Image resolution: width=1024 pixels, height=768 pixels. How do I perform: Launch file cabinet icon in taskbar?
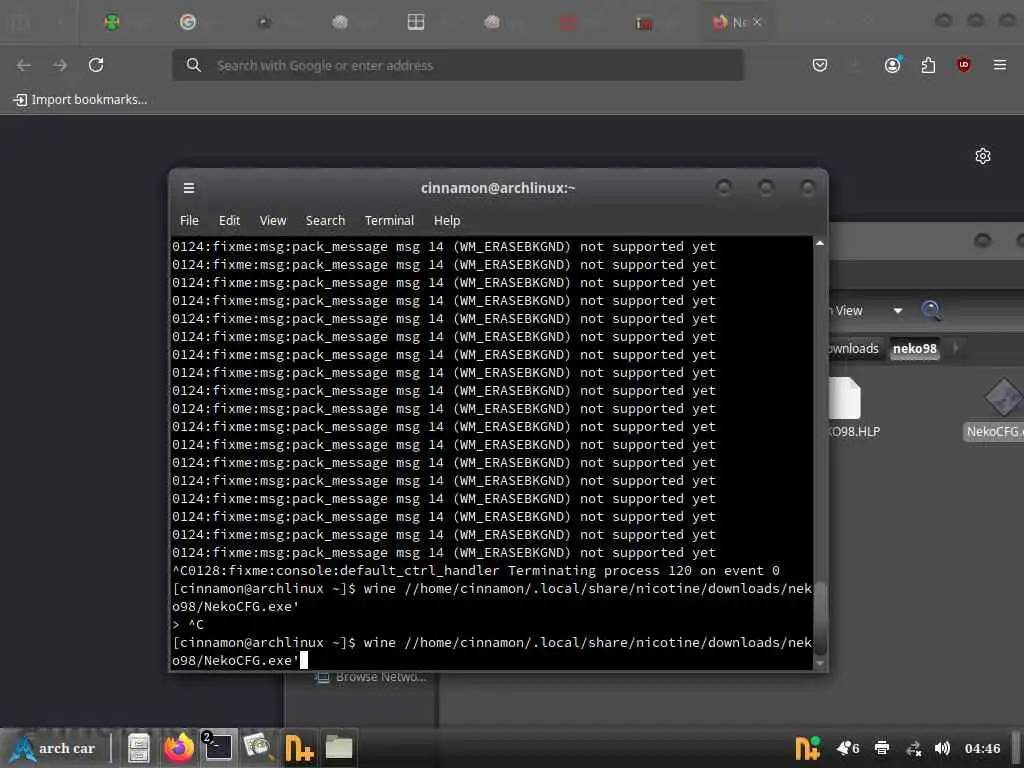coord(138,748)
